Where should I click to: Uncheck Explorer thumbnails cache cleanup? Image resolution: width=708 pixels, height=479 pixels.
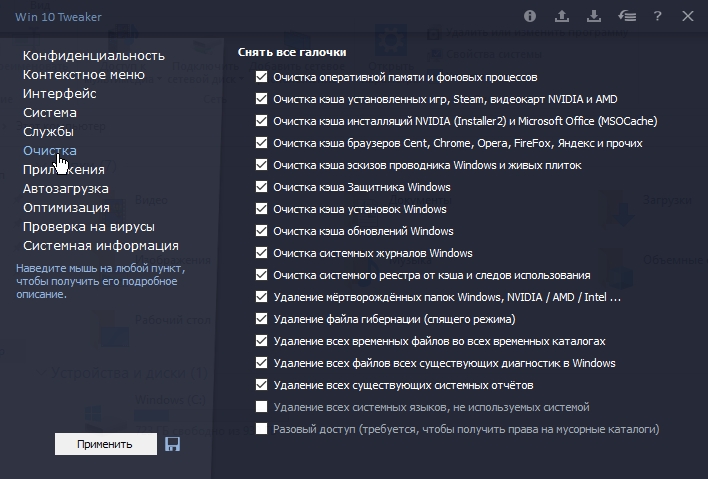click(x=261, y=165)
